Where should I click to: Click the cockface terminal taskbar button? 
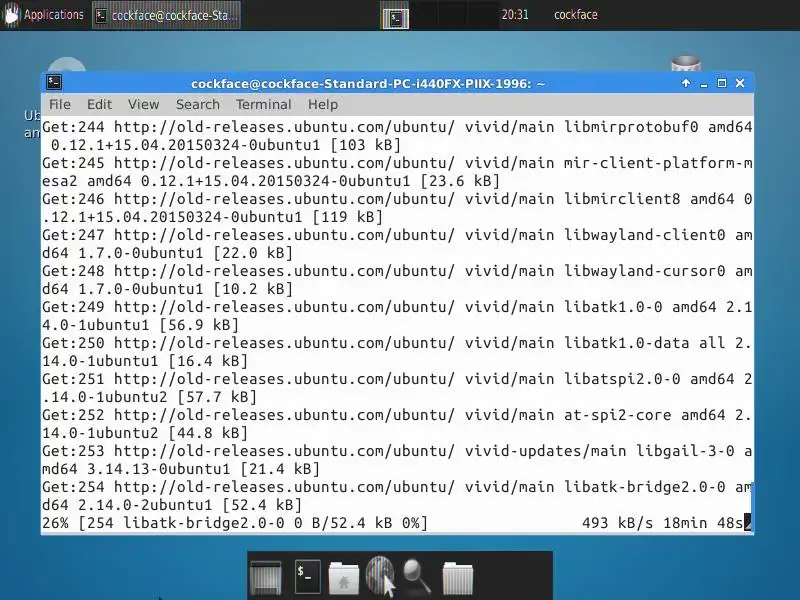(x=166, y=15)
